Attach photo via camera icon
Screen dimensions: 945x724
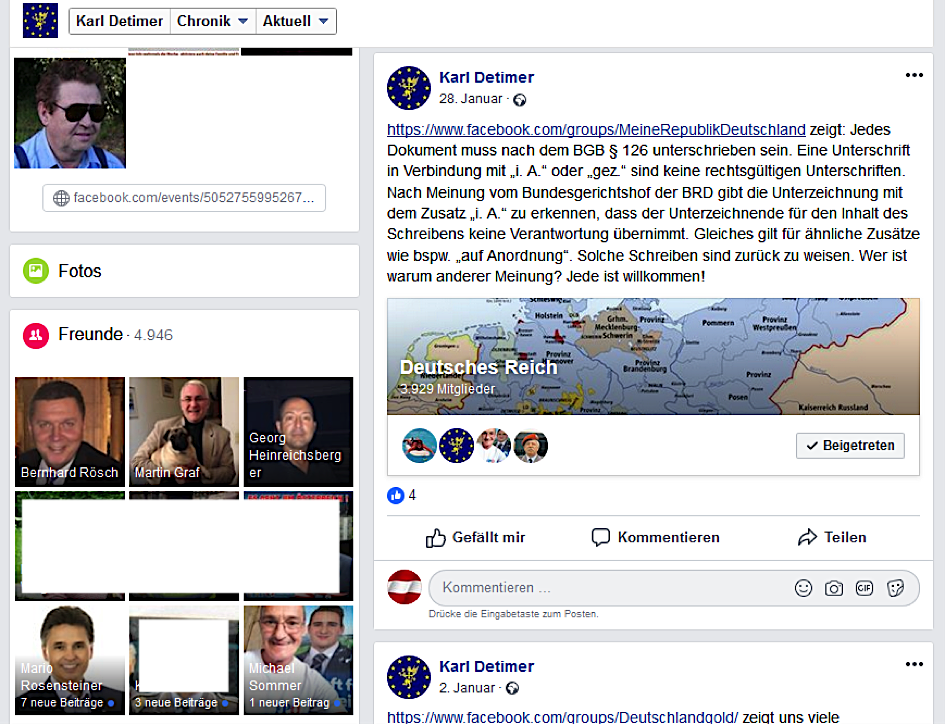834,588
